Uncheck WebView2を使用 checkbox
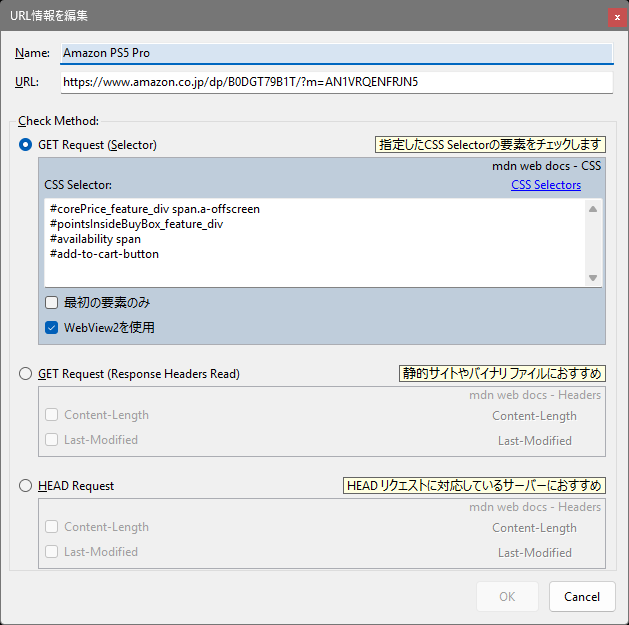 tap(52, 328)
